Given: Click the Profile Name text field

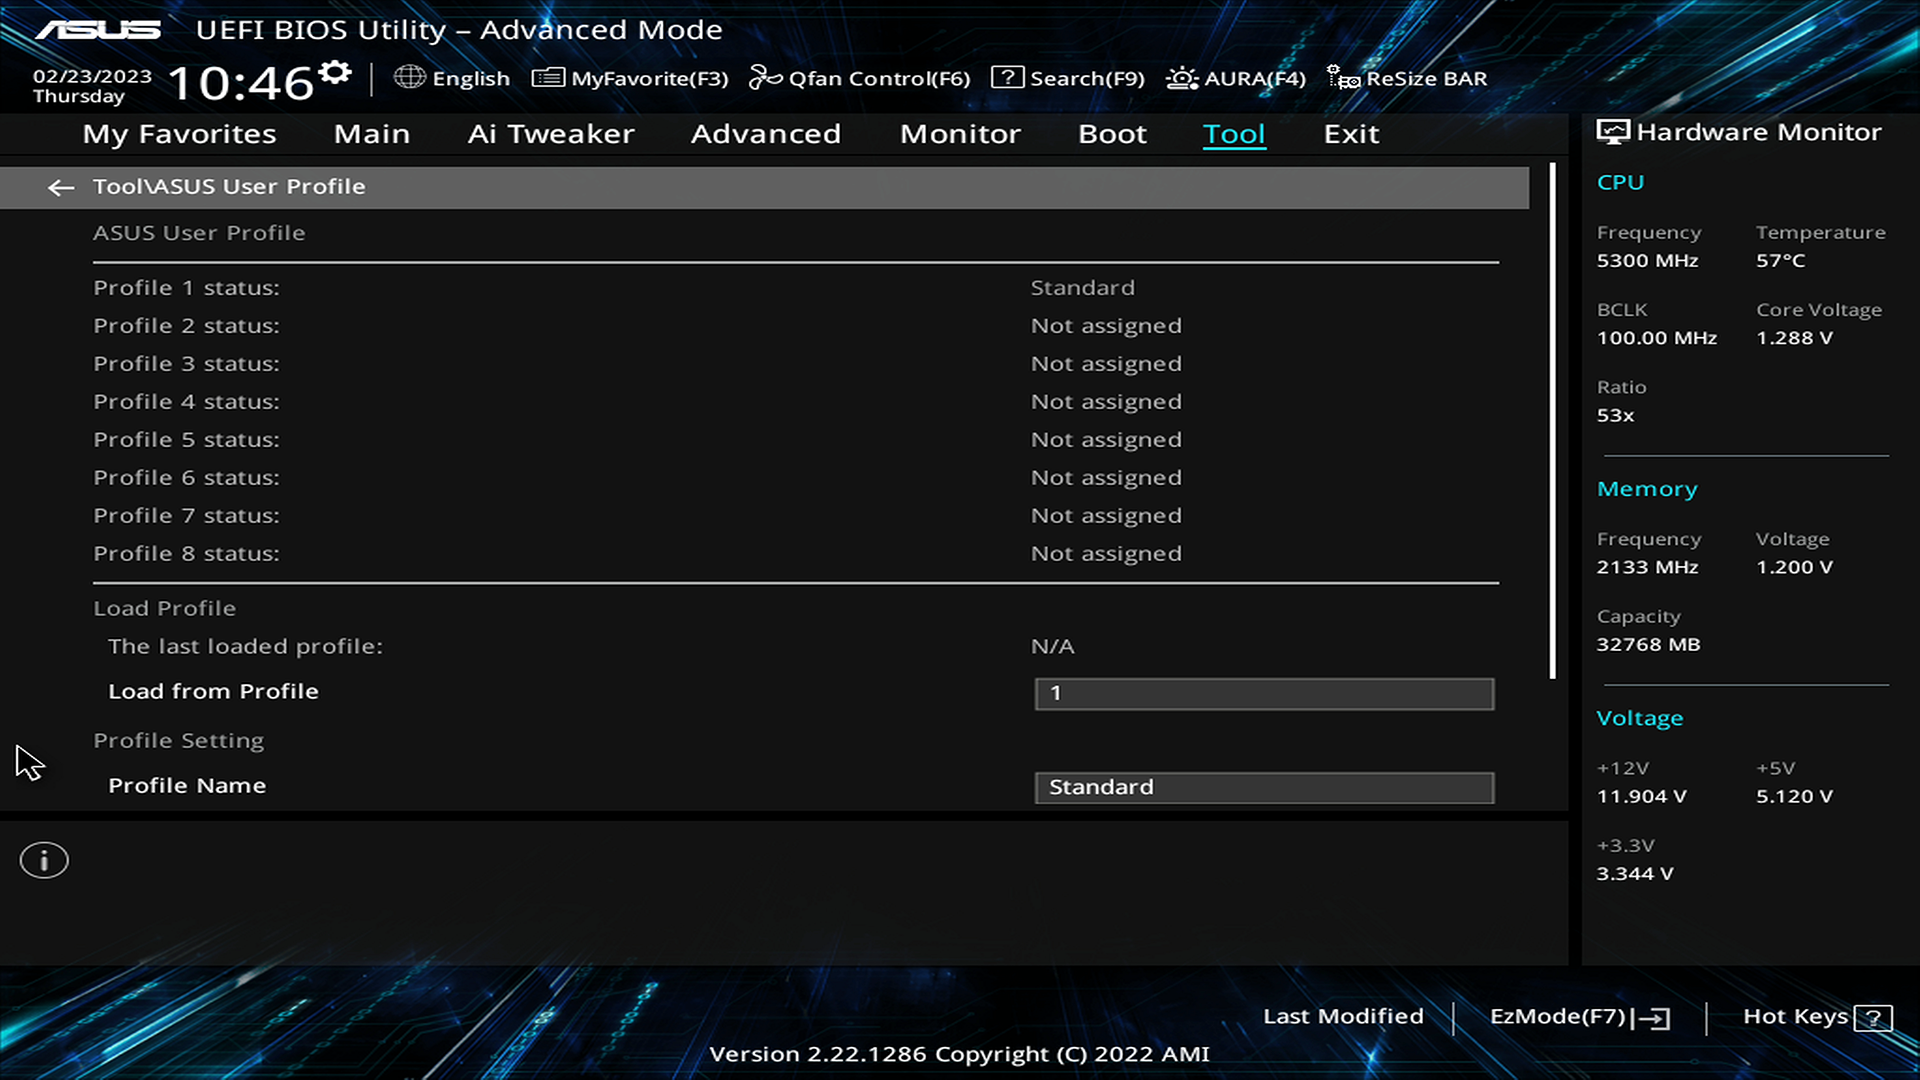Looking at the screenshot, I should point(1264,787).
